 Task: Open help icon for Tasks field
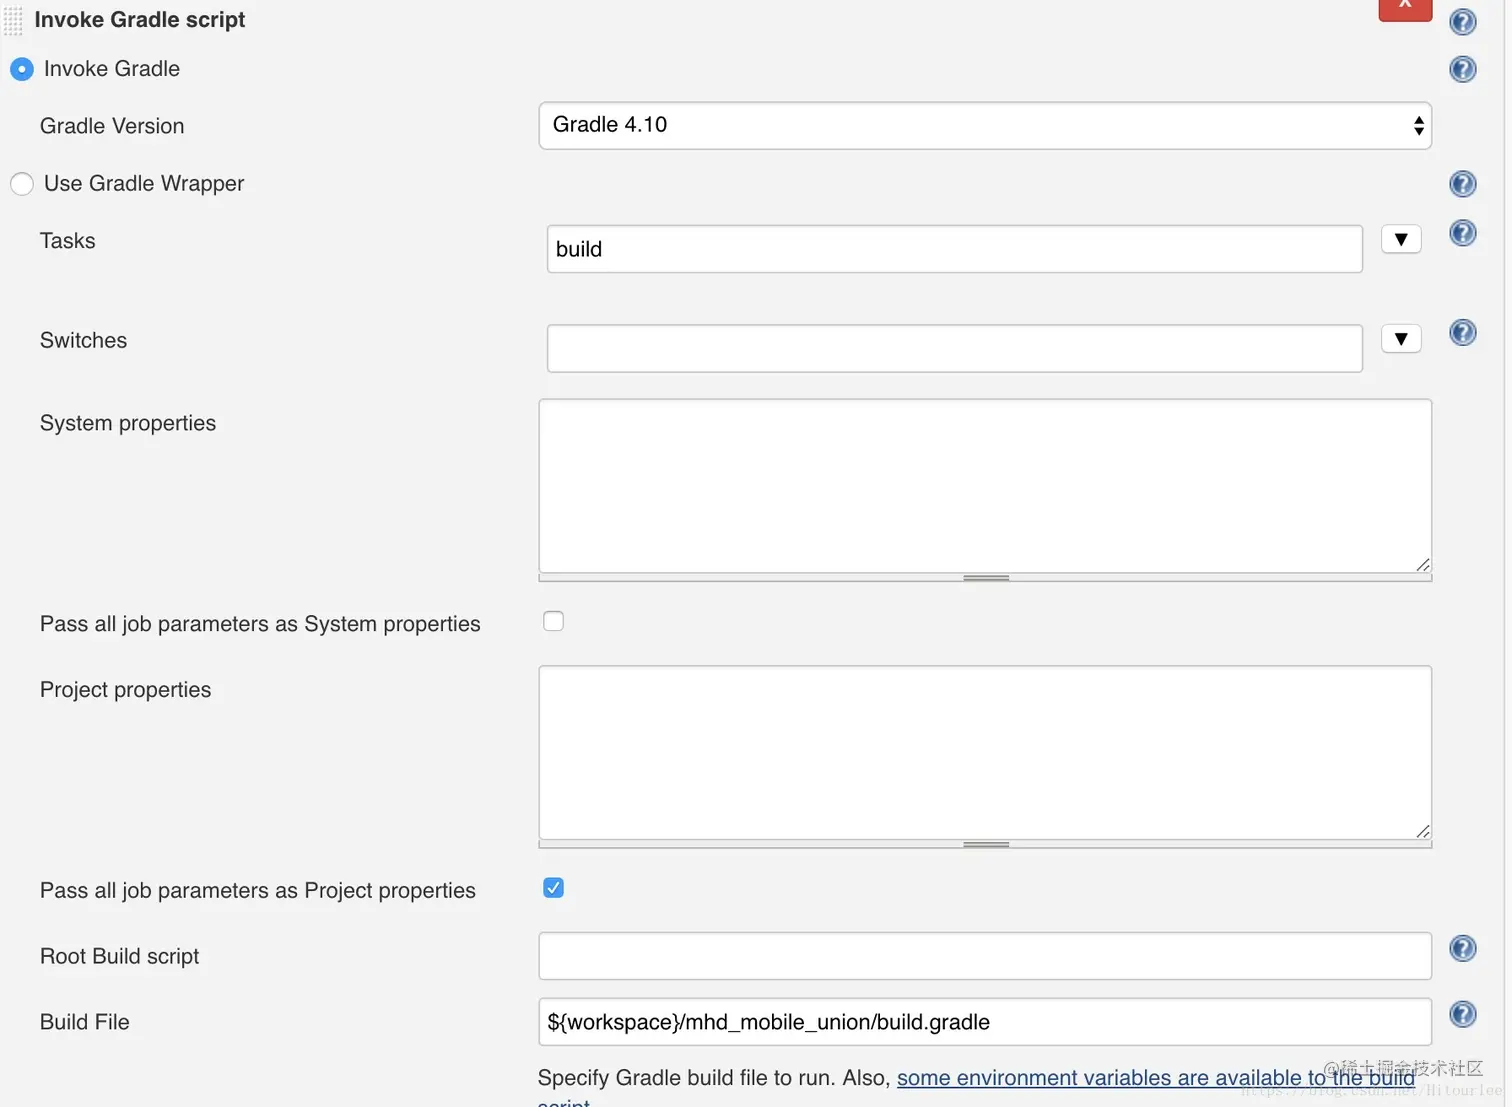(x=1462, y=233)
